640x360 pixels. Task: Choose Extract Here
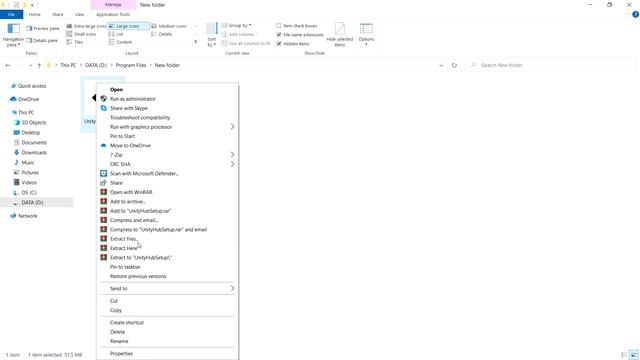[167, 248]
